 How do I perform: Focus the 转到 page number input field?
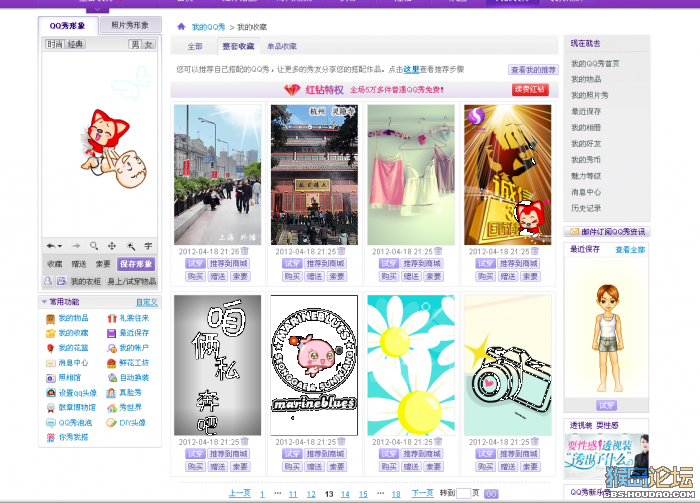(463, 493)
